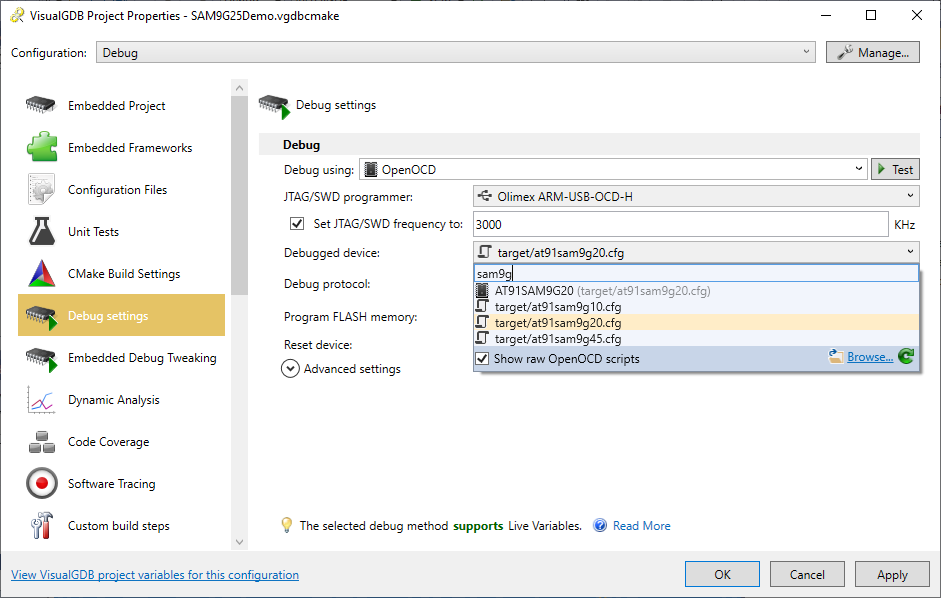Open the JTAG/SWD programmer dropdown
This screenshot has width=941, height=598.
(696, 196)
